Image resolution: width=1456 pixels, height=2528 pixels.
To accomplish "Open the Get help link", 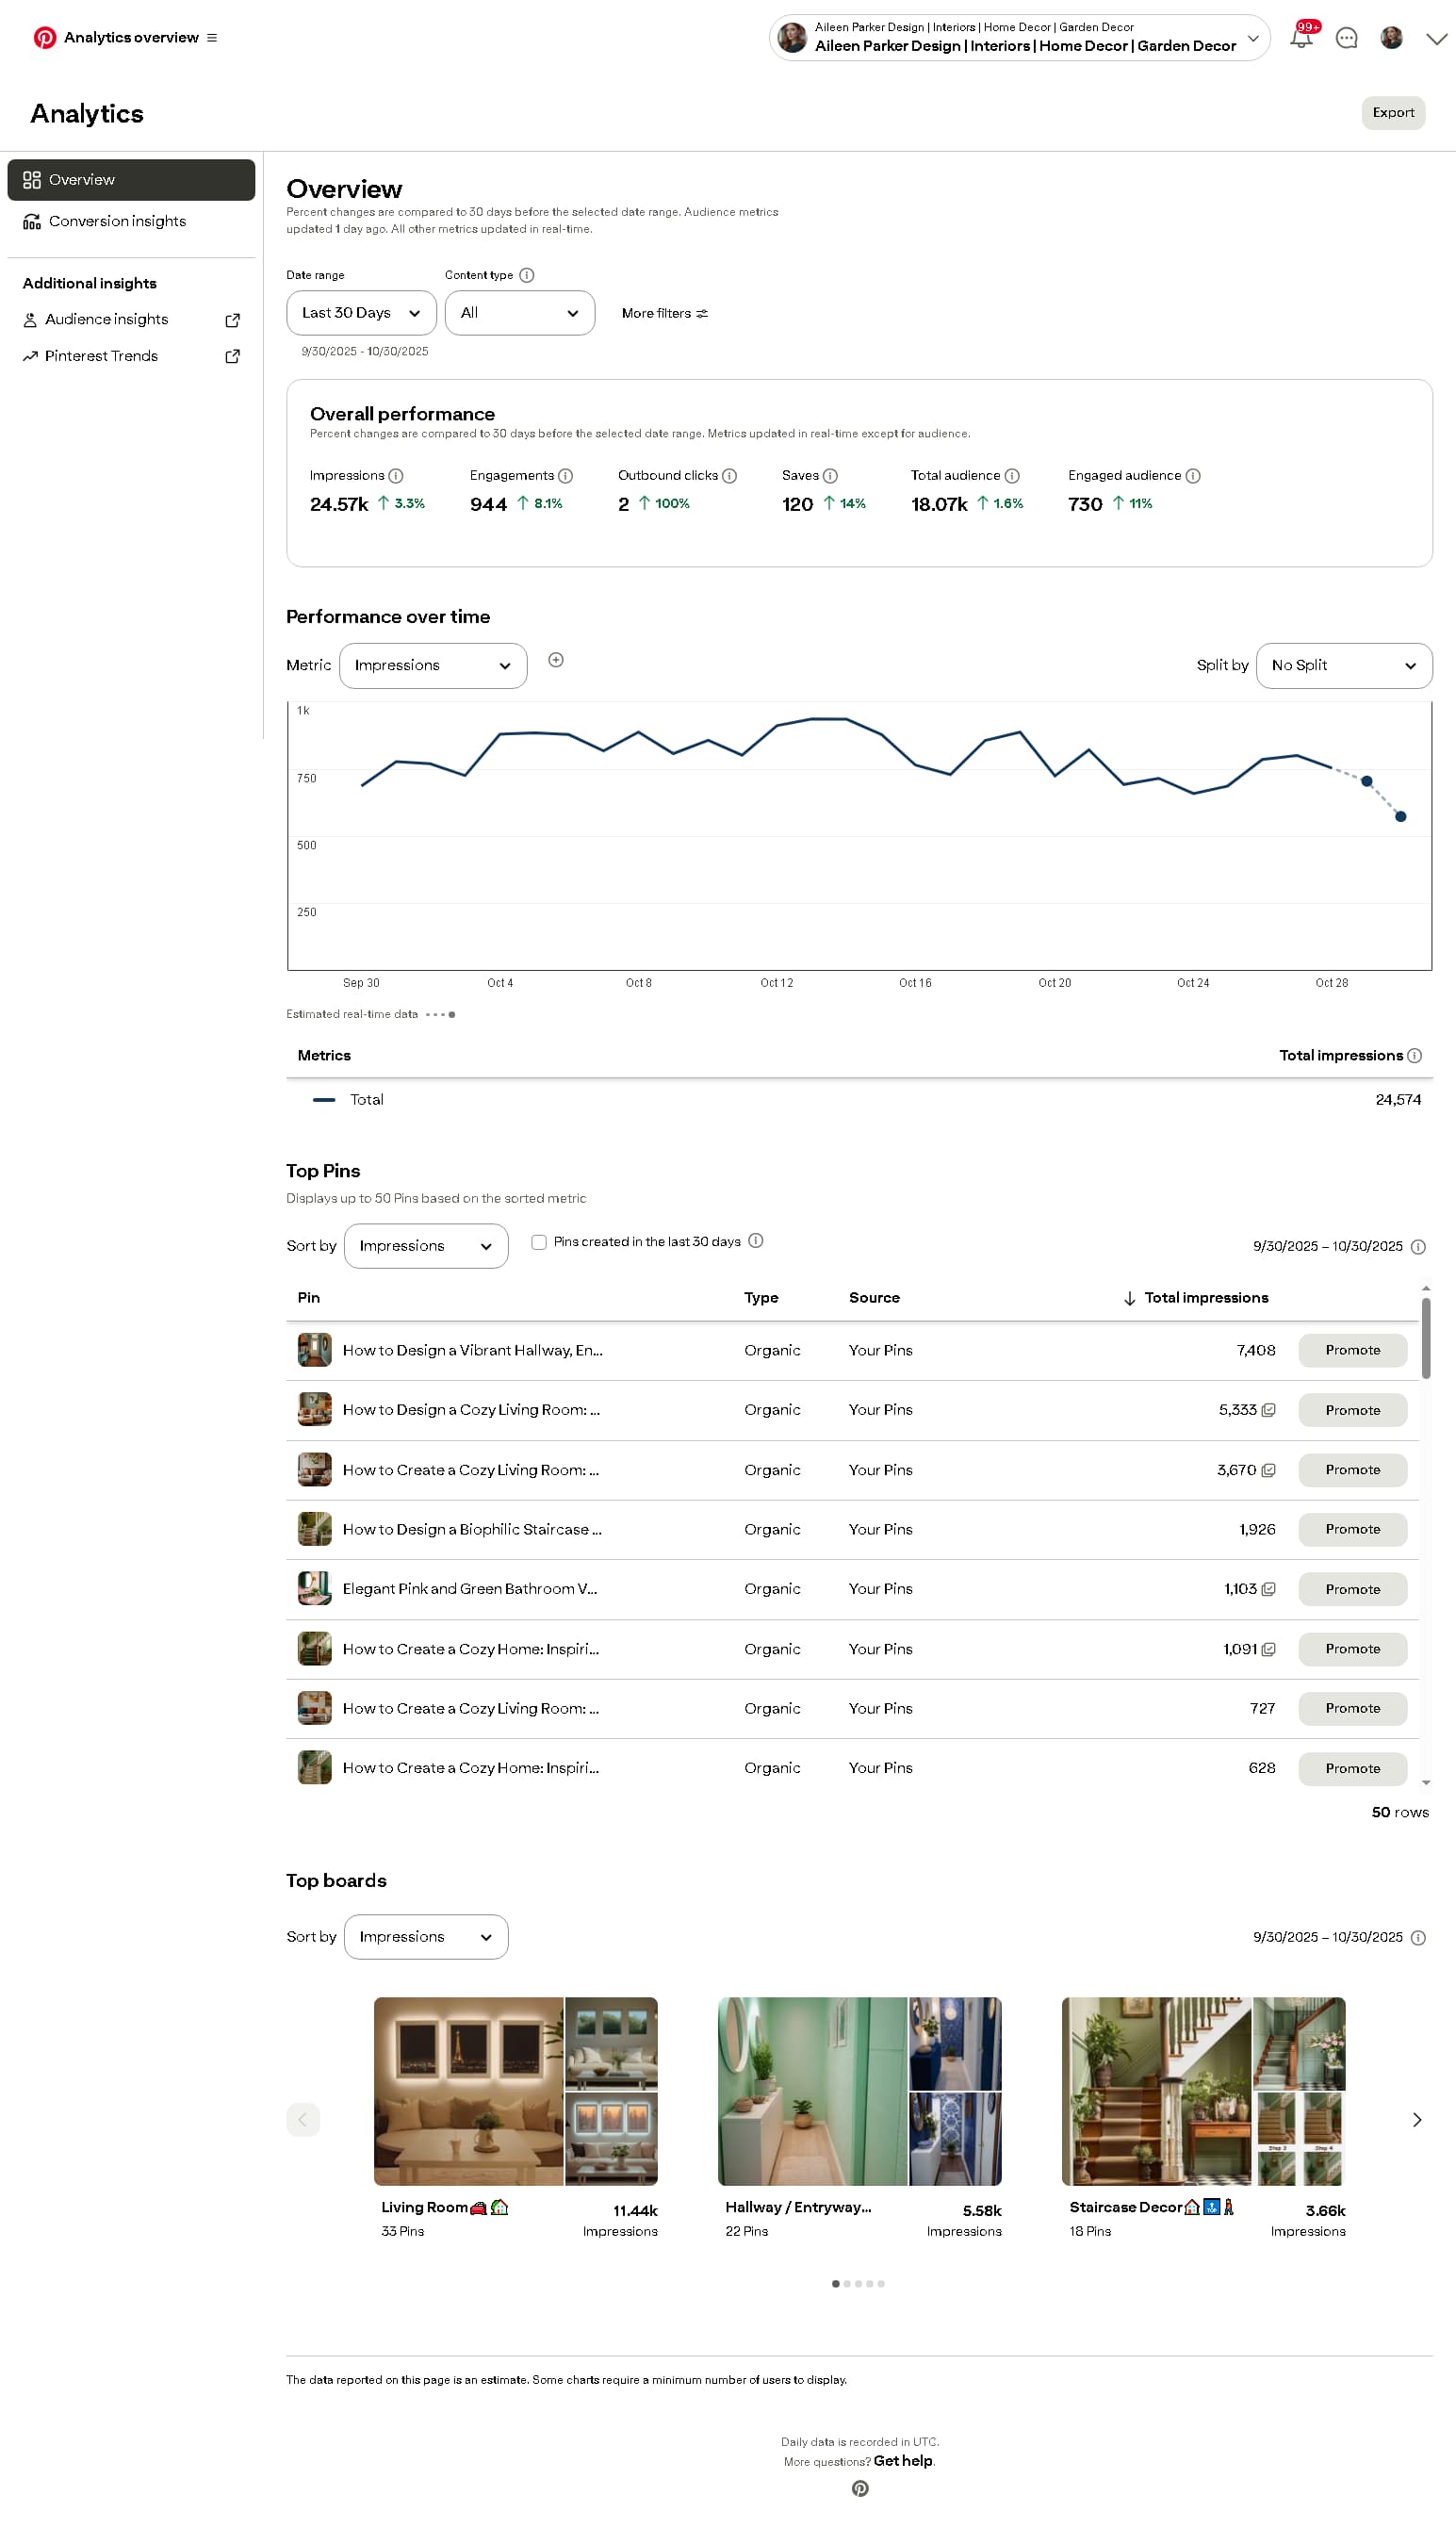I will coord(902,2461).
